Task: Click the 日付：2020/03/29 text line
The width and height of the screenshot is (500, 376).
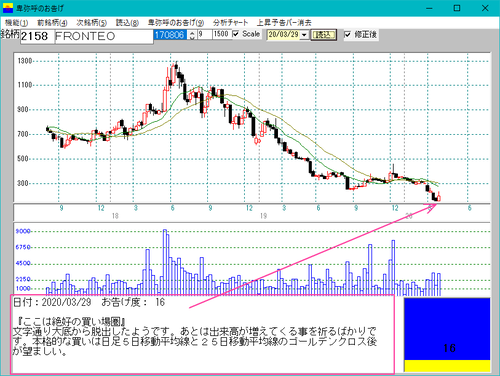Action: coord(52,302)
